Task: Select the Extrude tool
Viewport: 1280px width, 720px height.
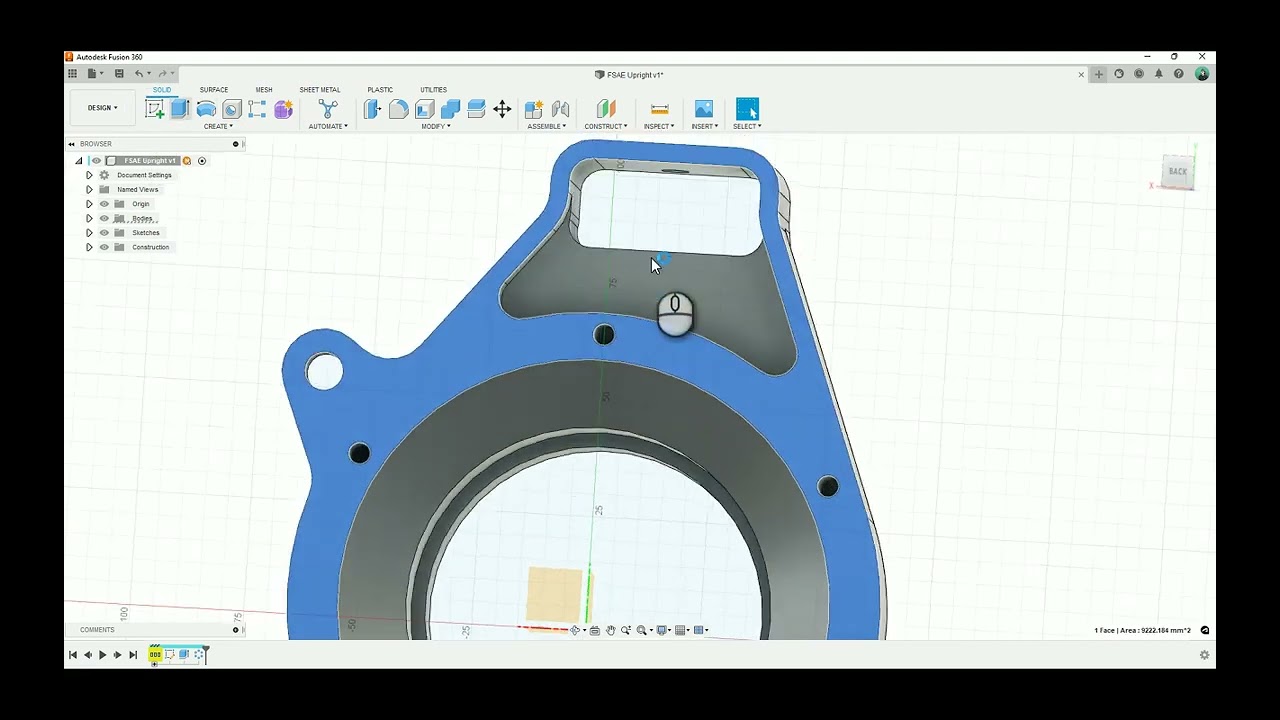Action: point(180,109)
